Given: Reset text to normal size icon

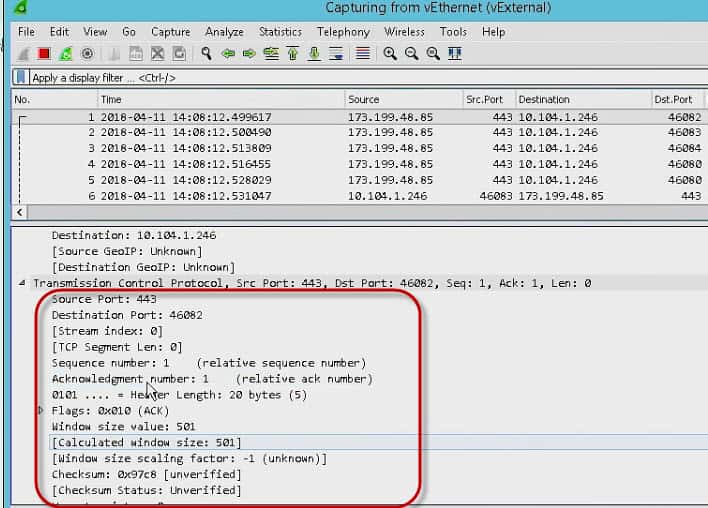Looking at the screenshot, I should [433, 54].
